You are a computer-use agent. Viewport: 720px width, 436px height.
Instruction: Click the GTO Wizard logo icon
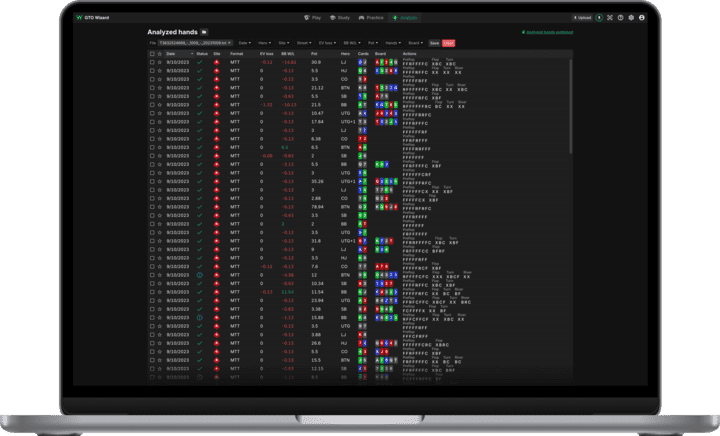point(80,18)
